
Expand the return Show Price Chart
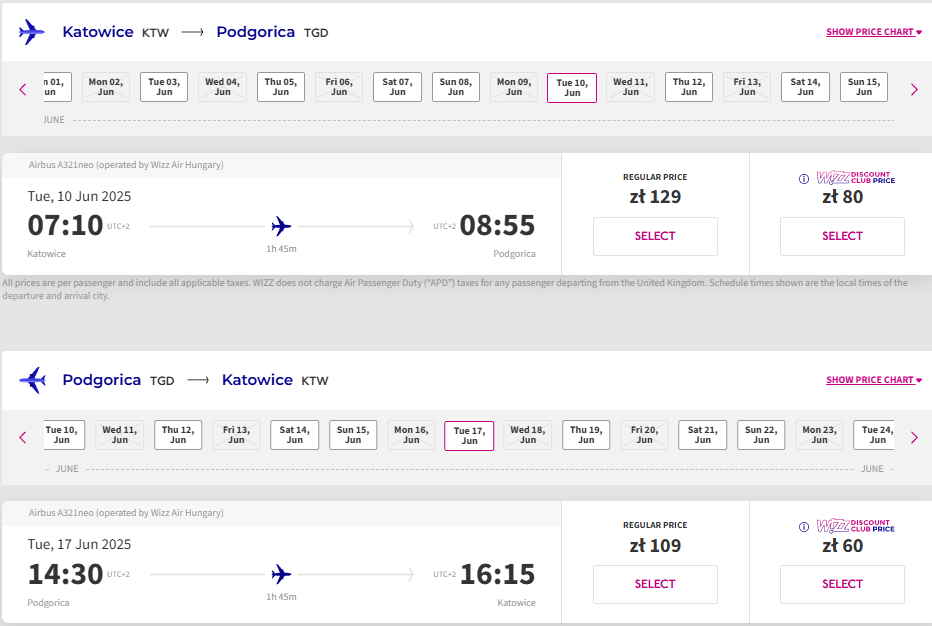coord(874,380)
